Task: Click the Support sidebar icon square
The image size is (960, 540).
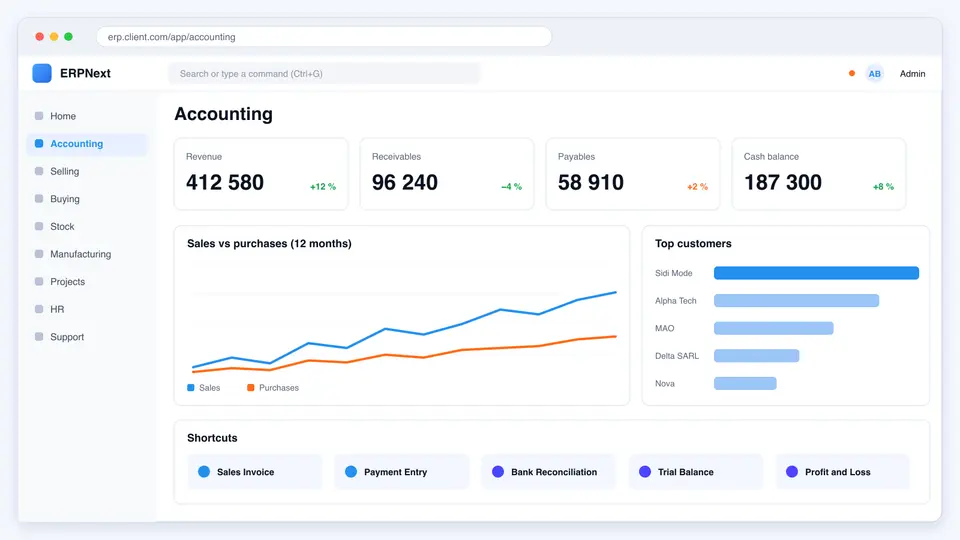Action: [x=39, y=337]
